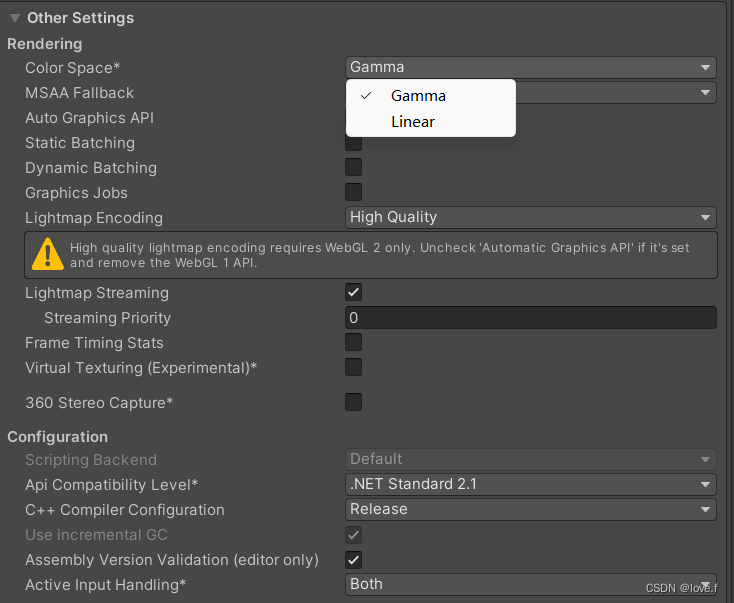
Task: Click the yellow warning icon
Action: [47, 255]
